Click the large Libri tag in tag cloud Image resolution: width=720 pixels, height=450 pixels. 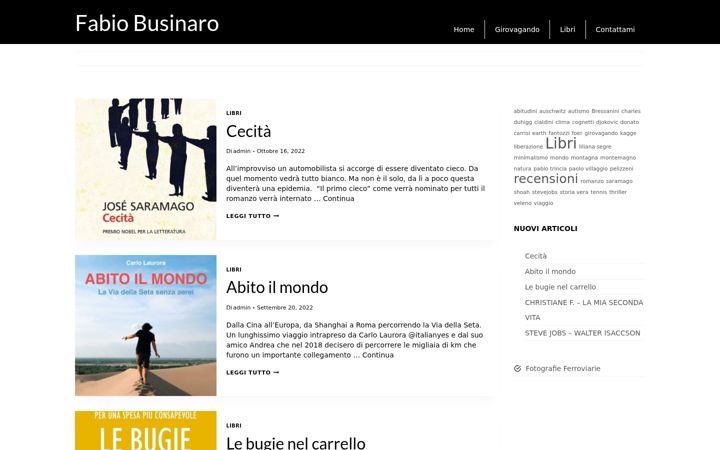tap(561, 144)
